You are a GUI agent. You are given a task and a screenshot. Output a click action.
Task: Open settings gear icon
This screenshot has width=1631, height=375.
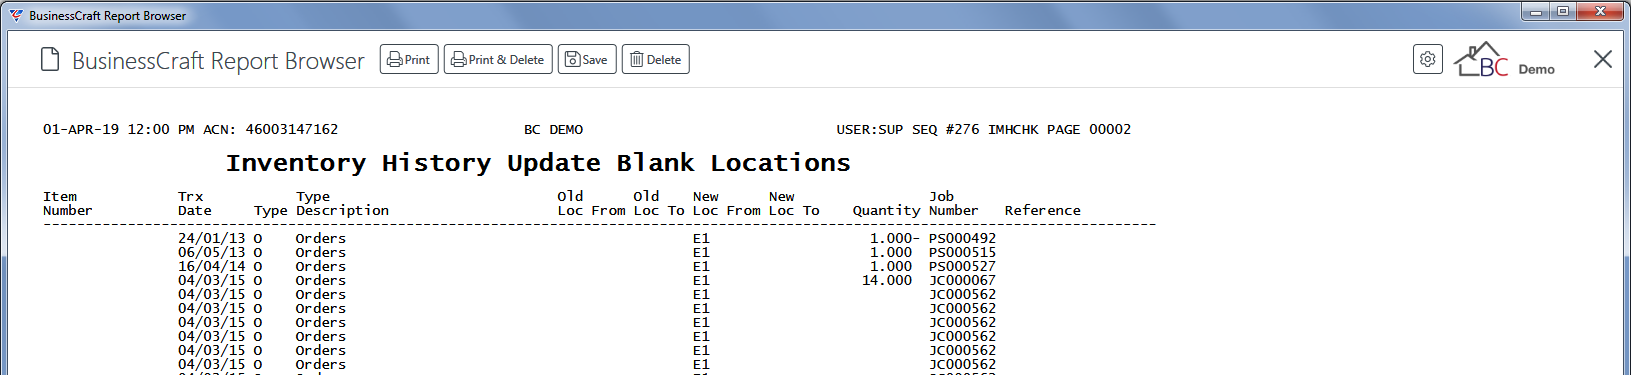(x=1428, y=60)
